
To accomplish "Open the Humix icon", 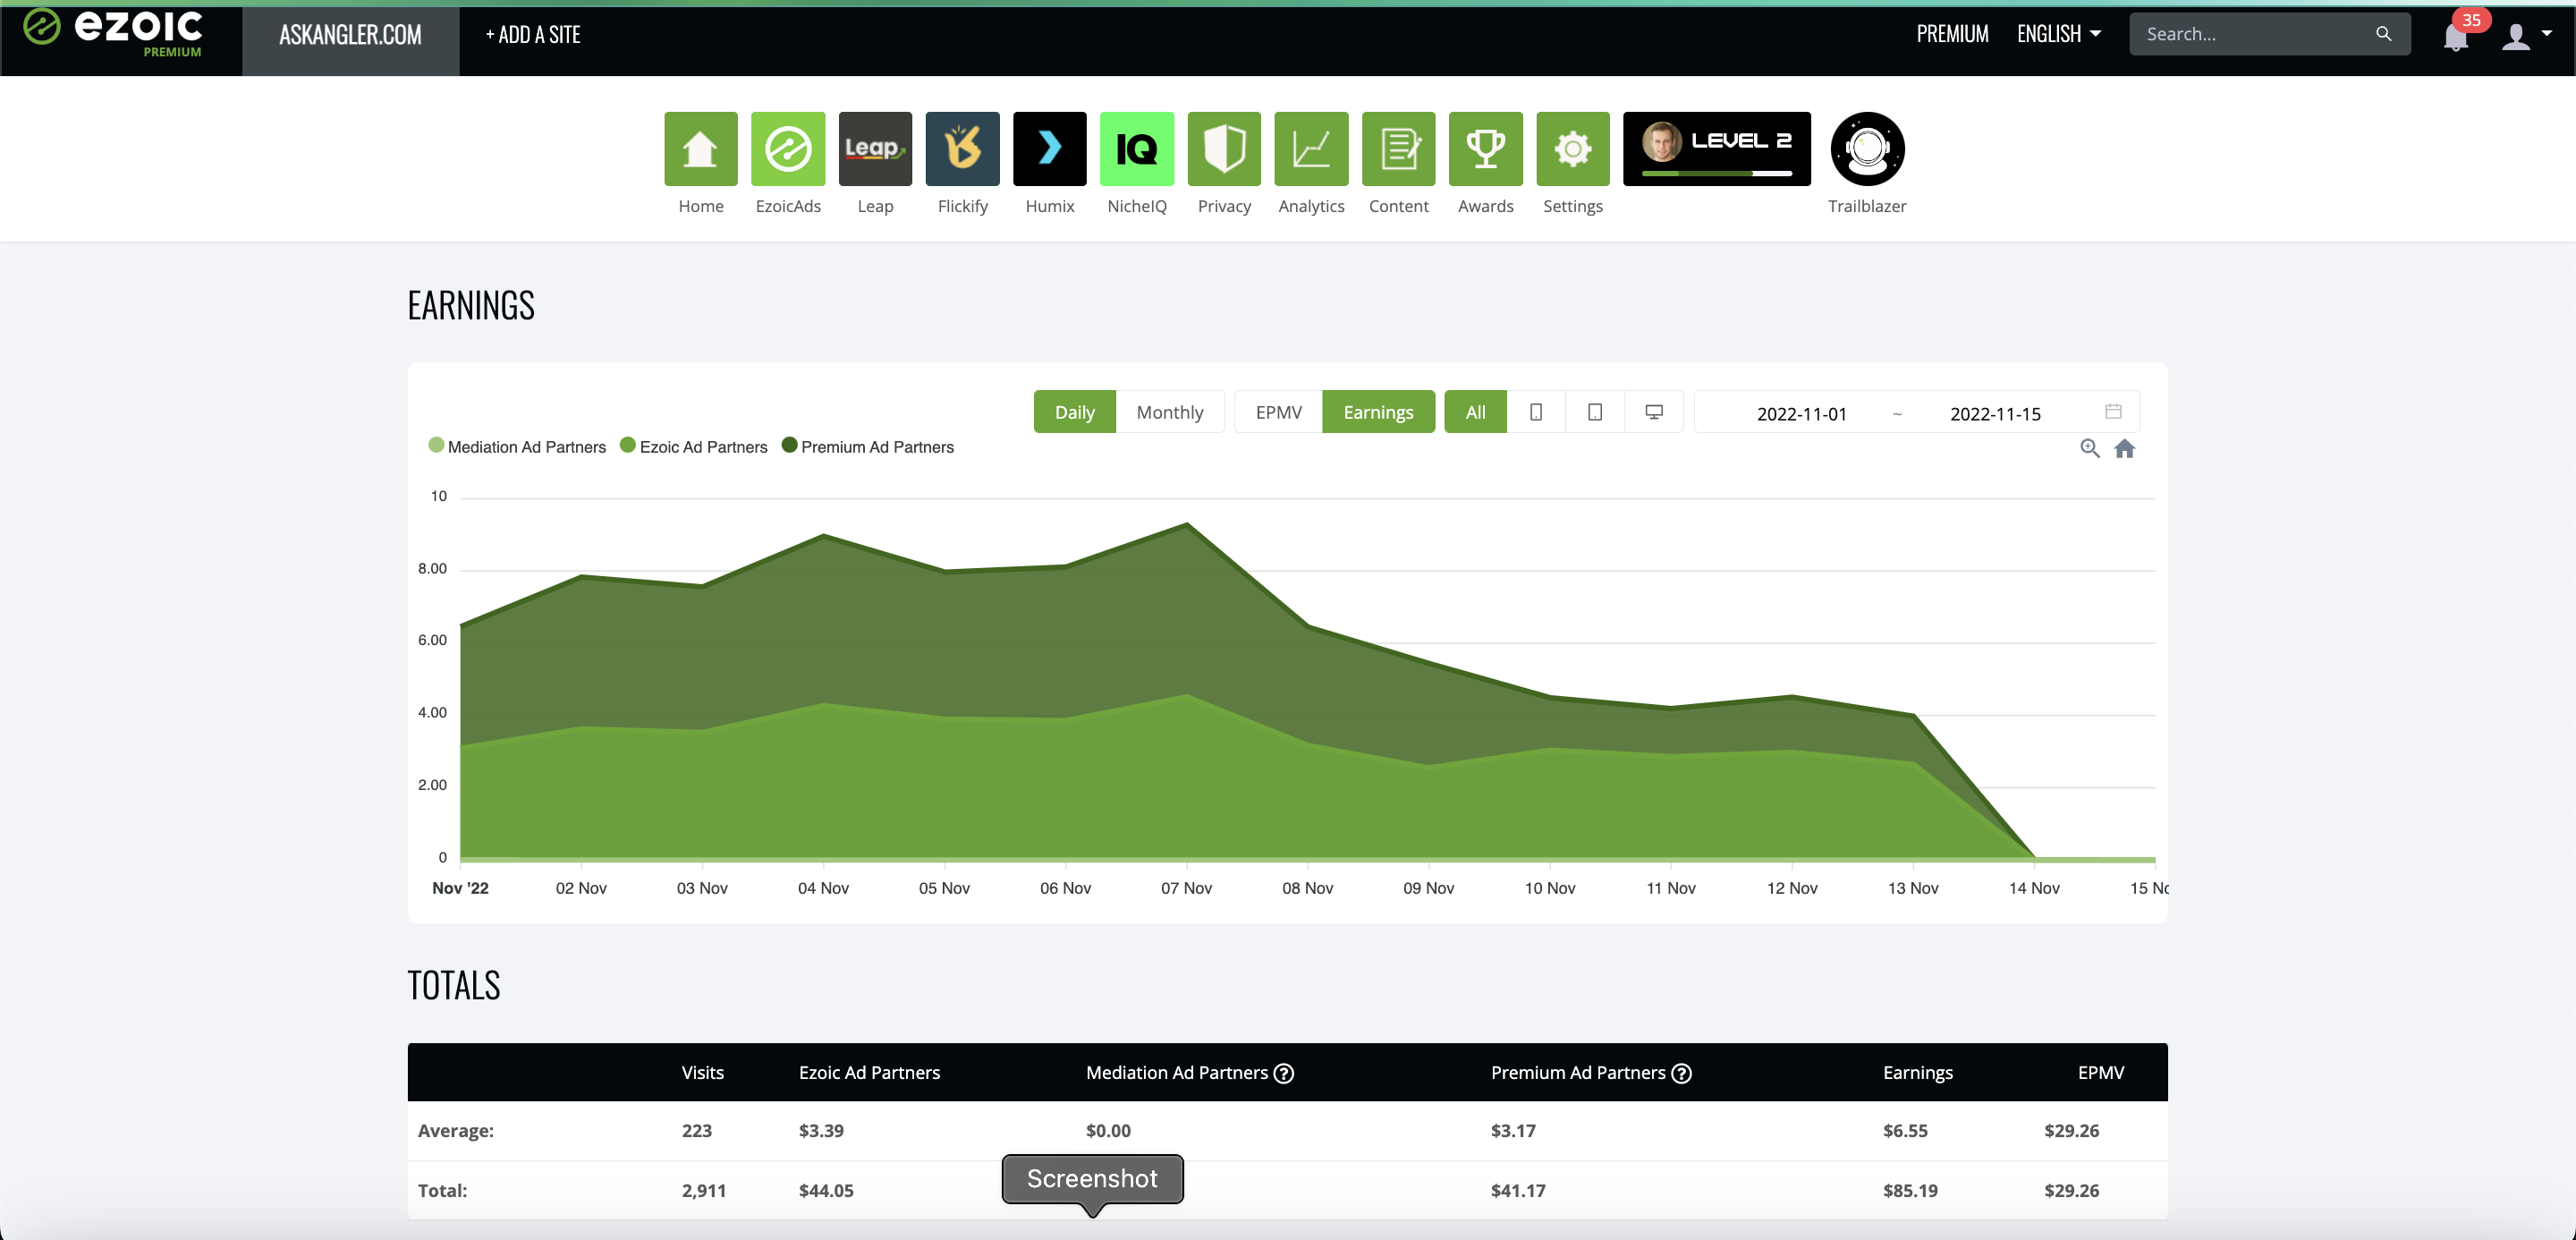I will pyautogui.click(x=1049, y=149).
